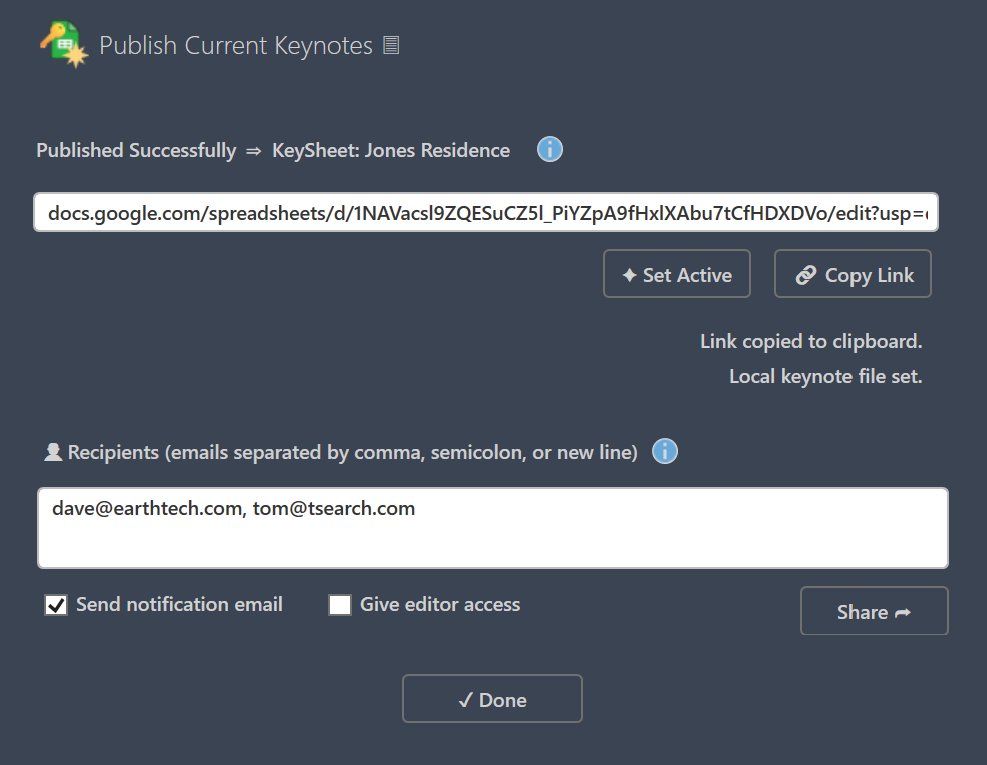Open the info tooltip beside Jones Residence
Image resolution: width=987 pixels, height=765 pixels.
(x=549, y=148)
